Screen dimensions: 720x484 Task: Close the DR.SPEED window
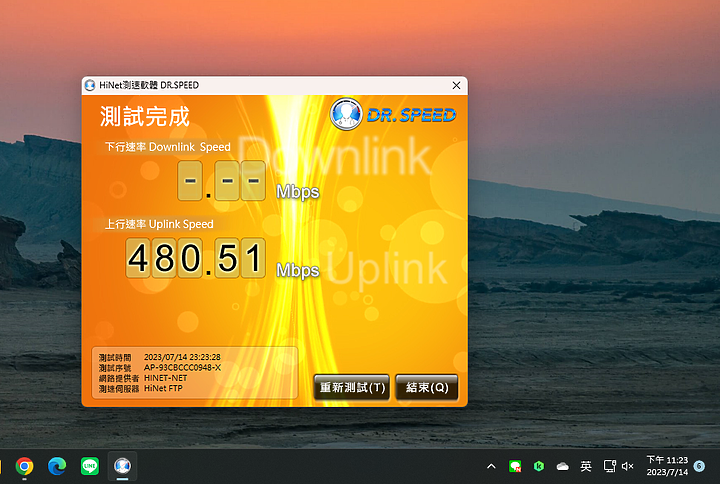pyautogui.click(x=456, y=85)
